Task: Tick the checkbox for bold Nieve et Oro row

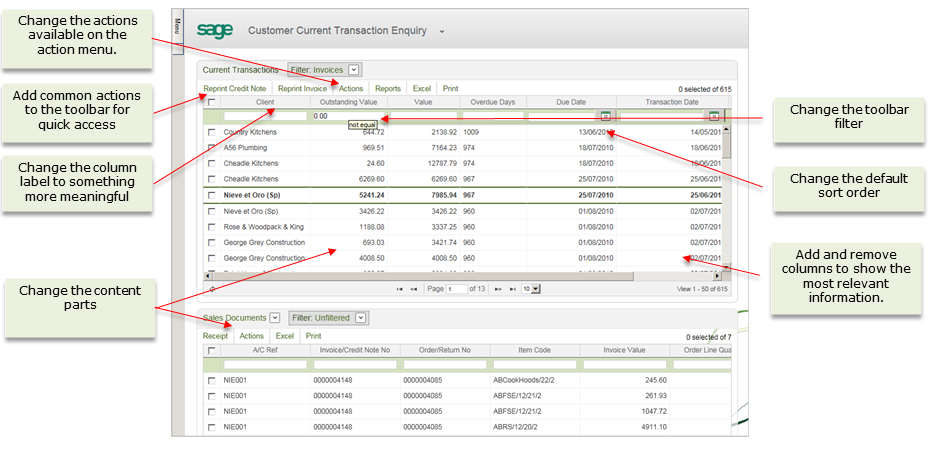Action: (212, 195)
